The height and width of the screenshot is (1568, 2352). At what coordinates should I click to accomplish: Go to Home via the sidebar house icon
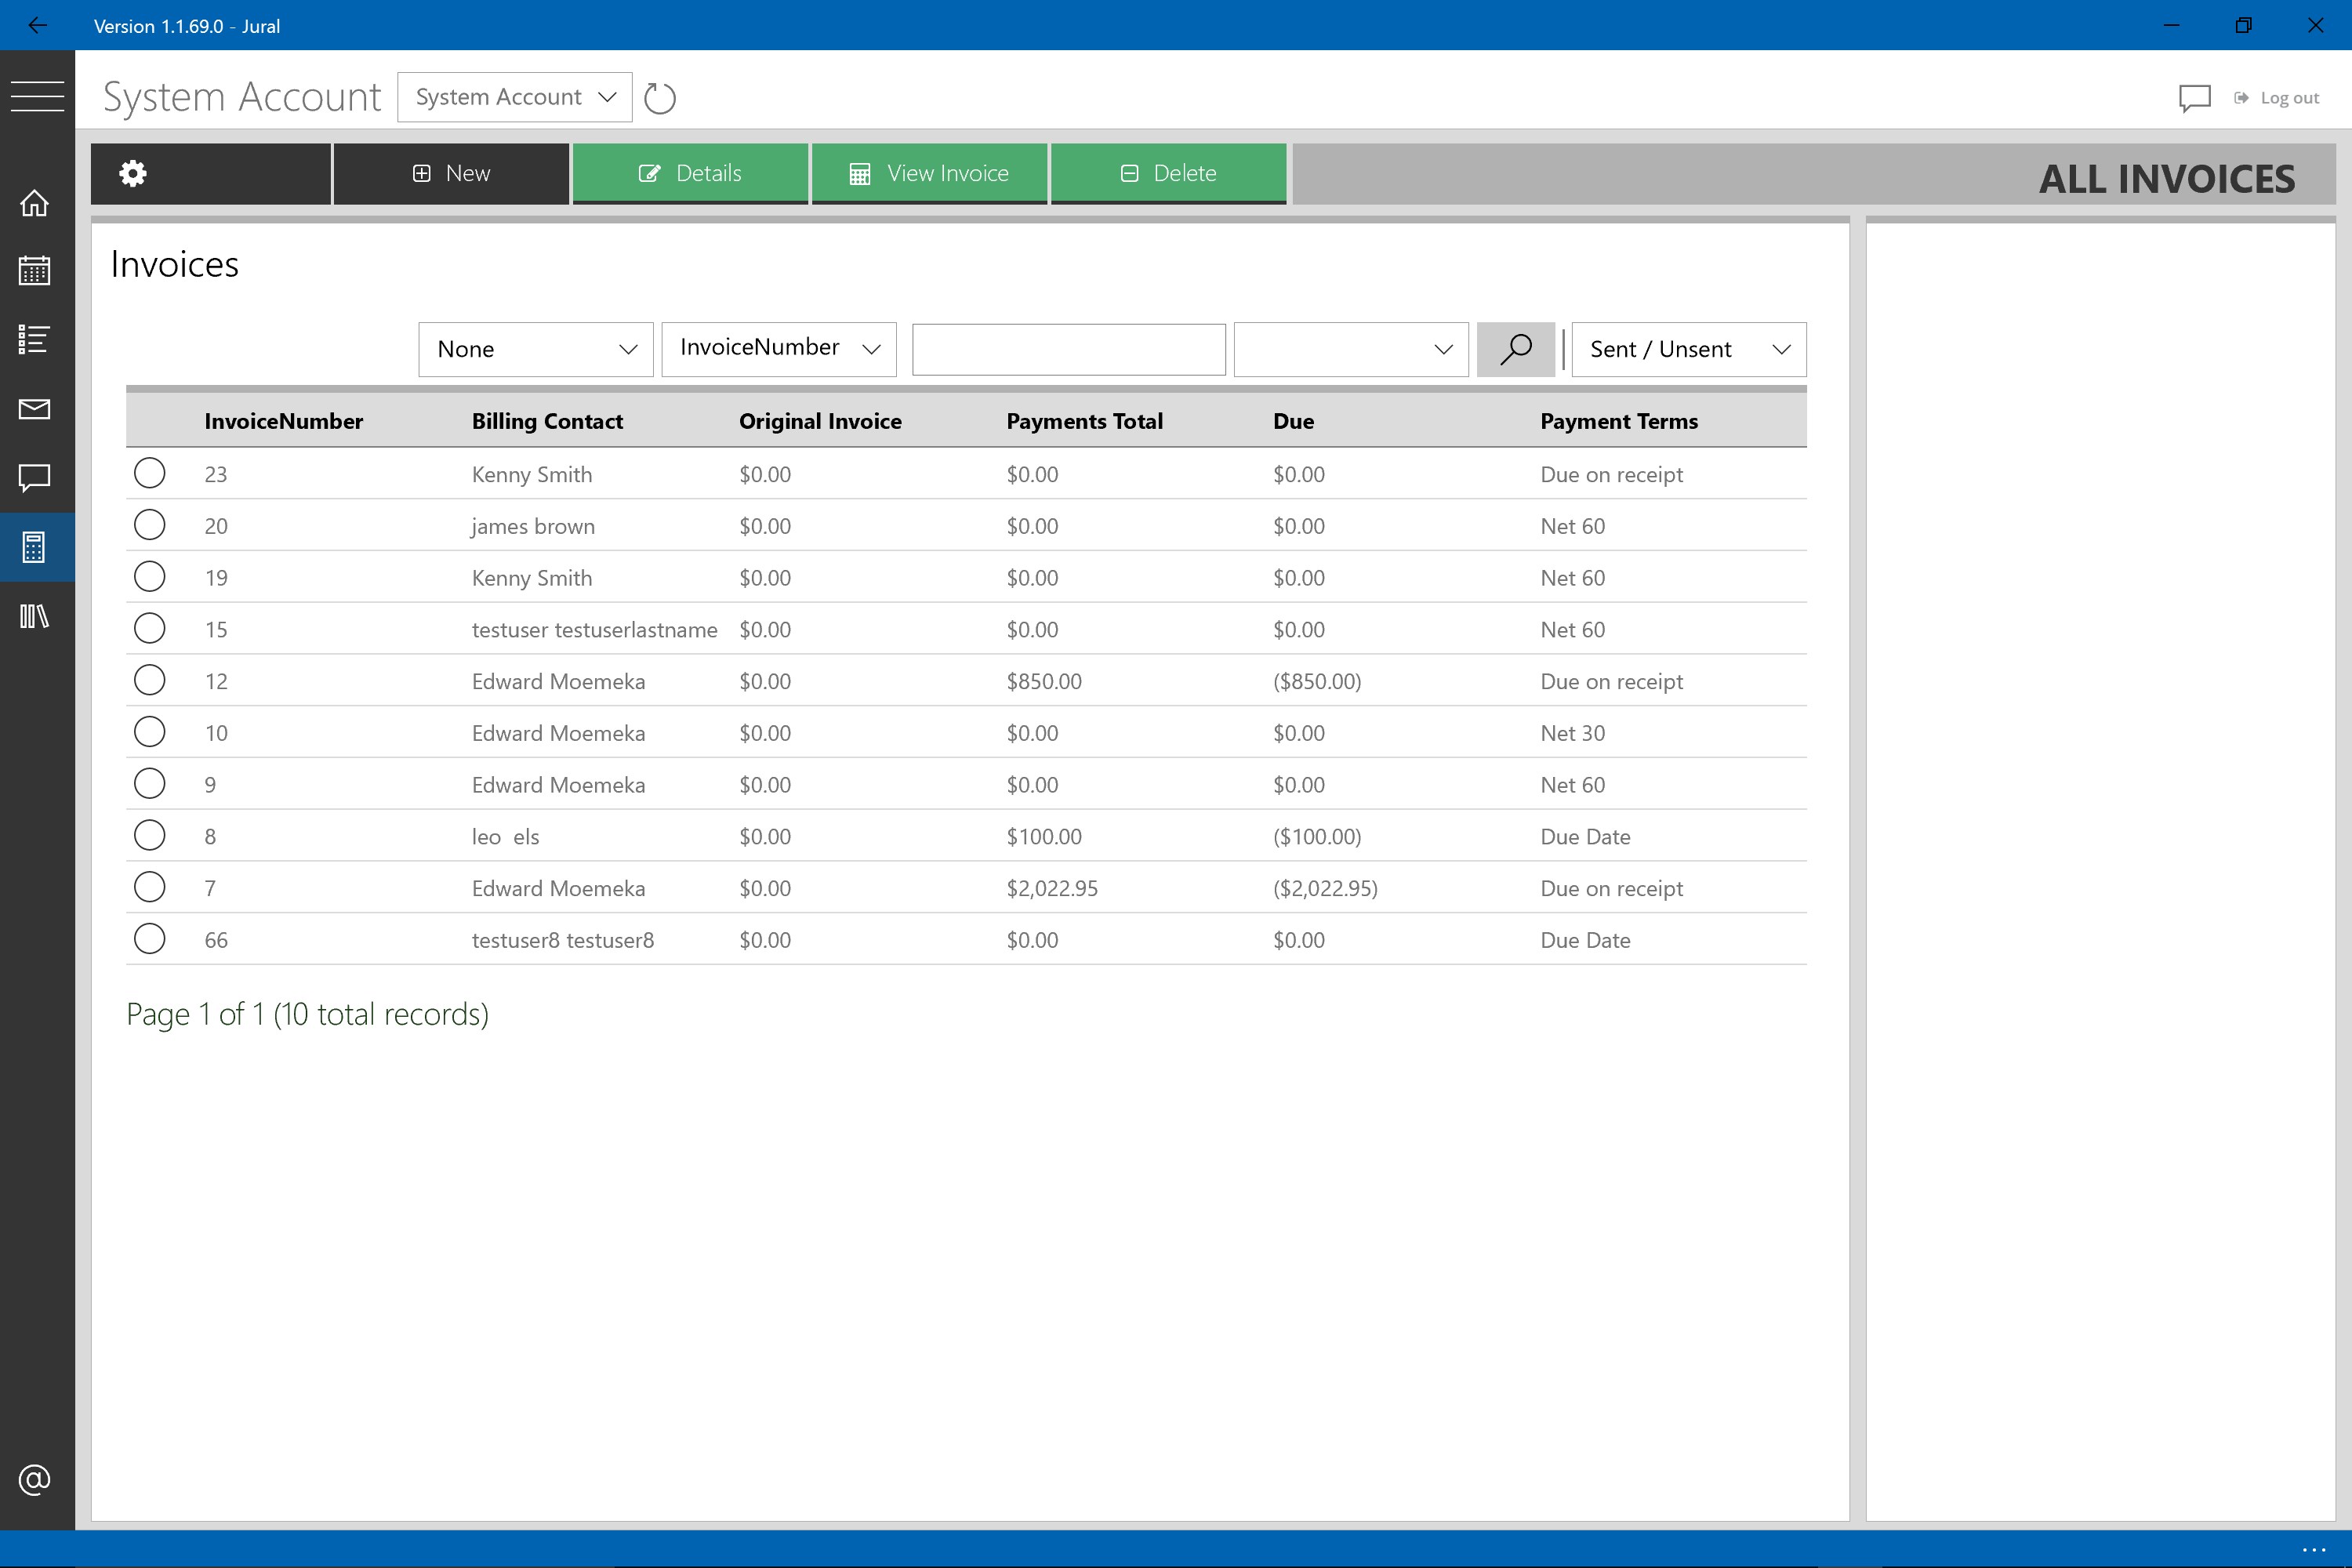click(x=35, y=203)
